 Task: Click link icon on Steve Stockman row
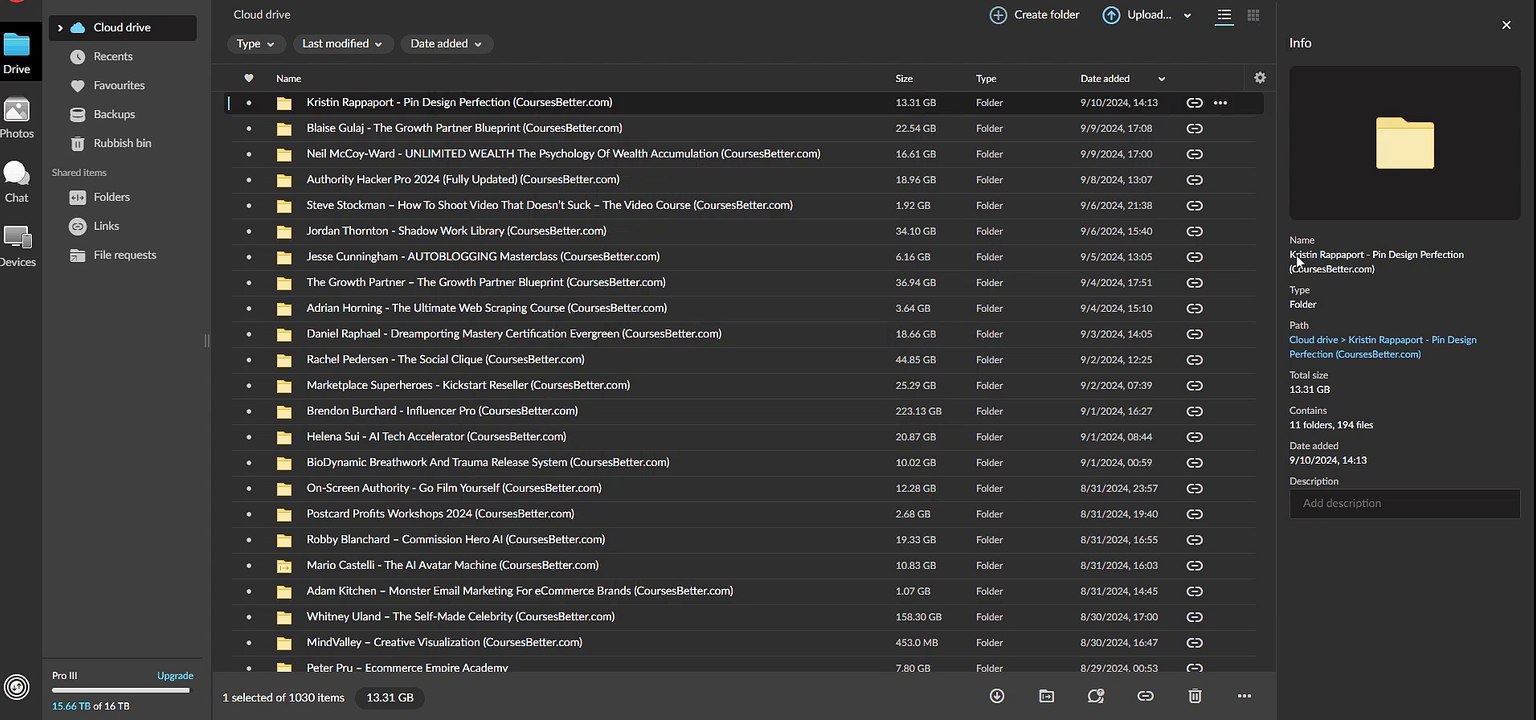tap(1194, 206)
